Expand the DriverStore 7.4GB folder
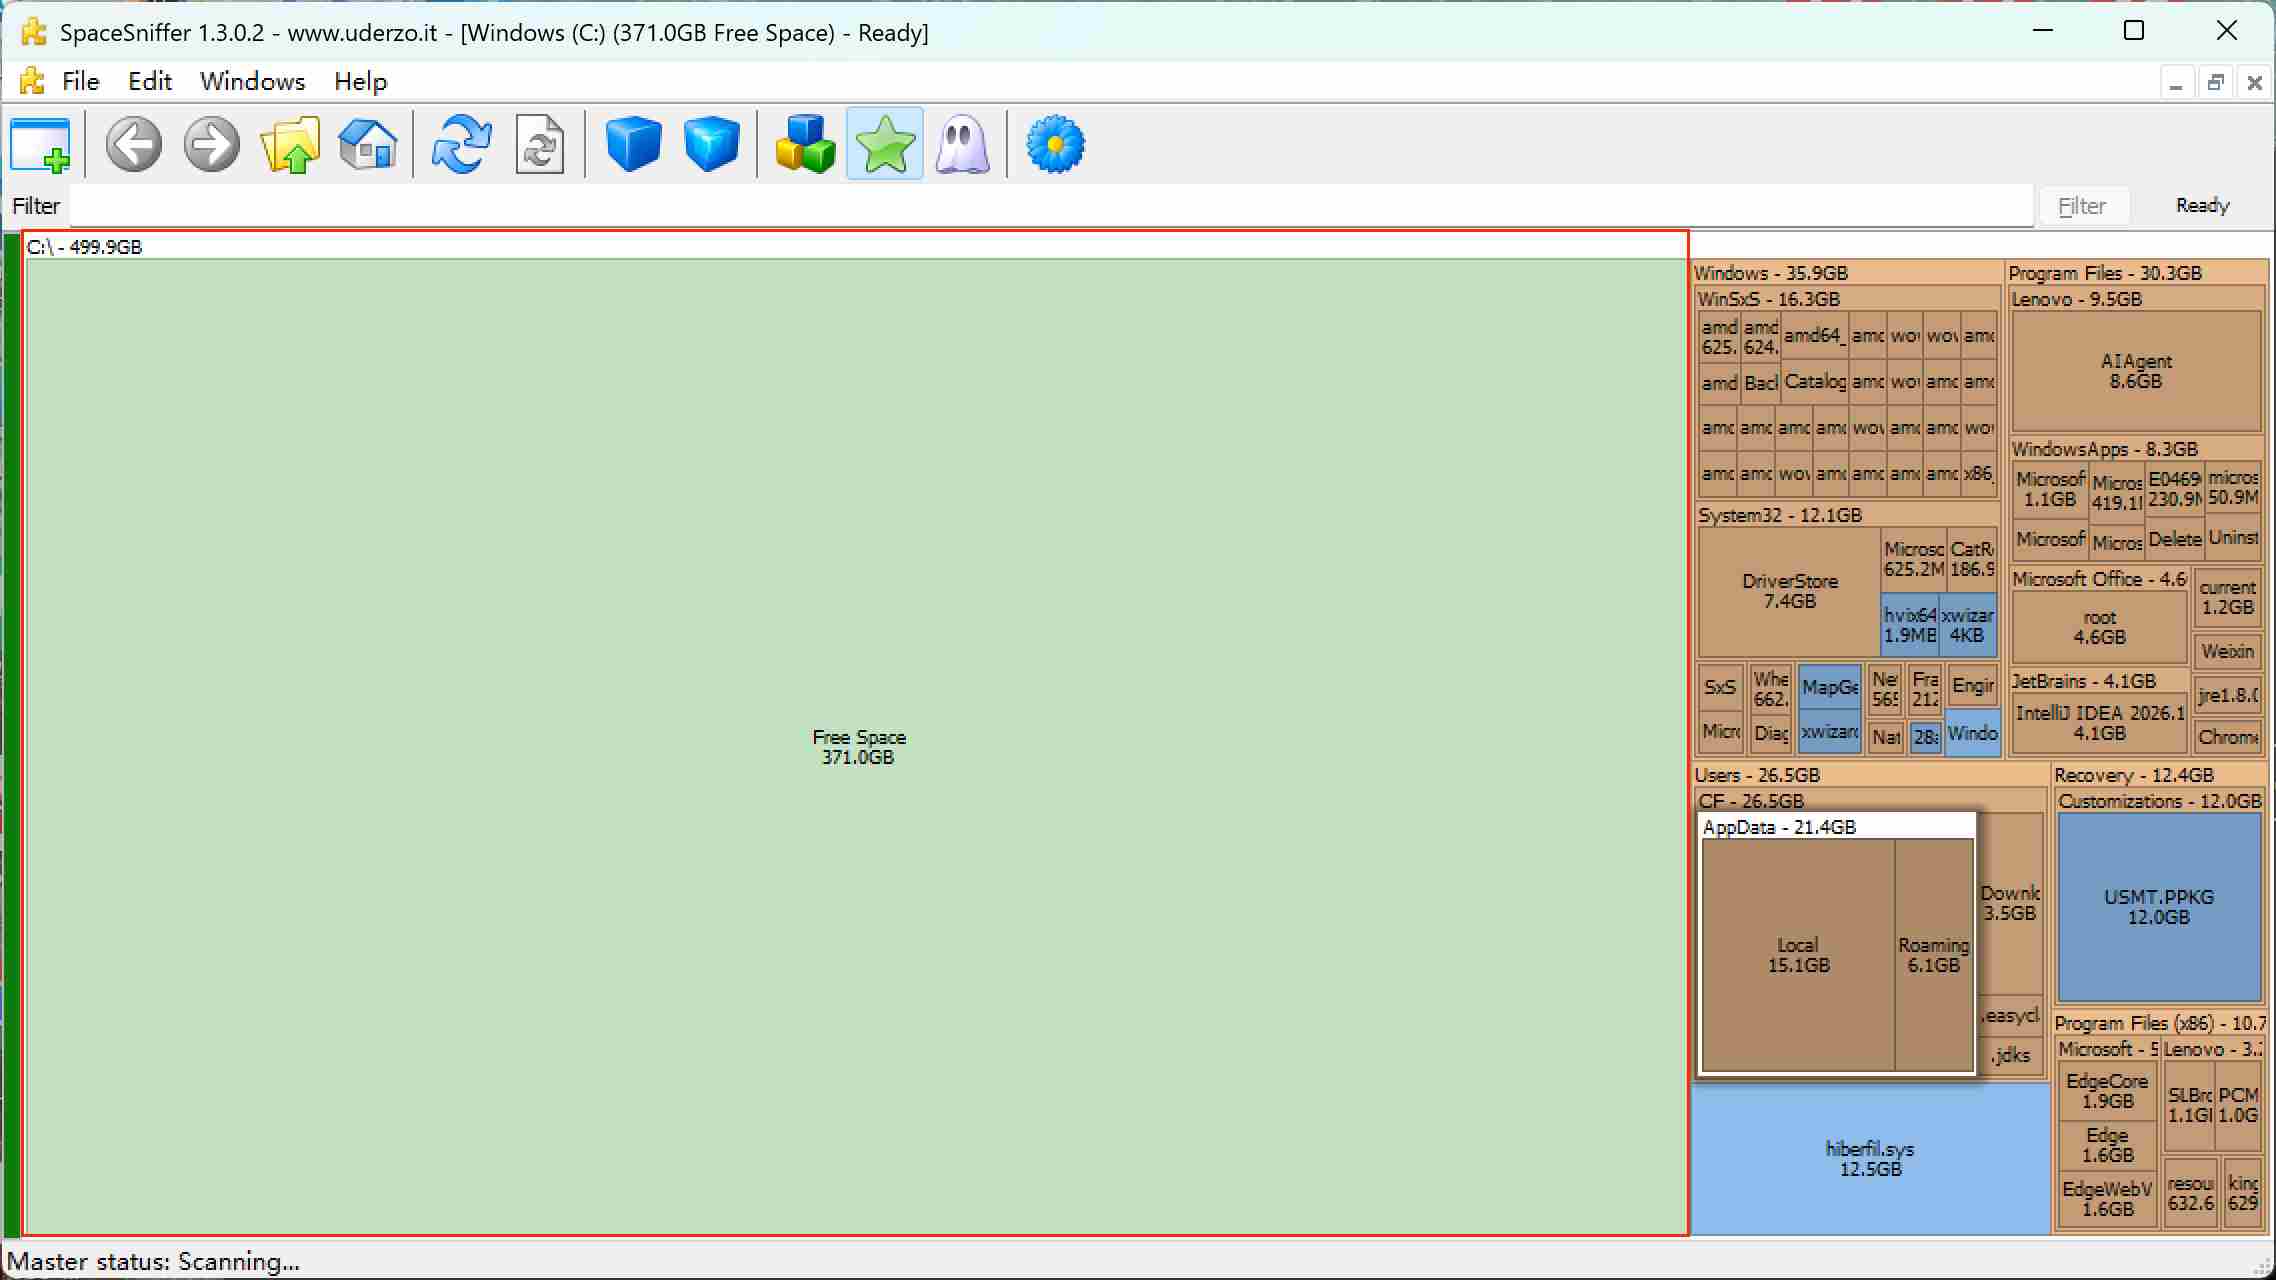The width and height of the screenshot is (2276, 1280). [1789, 591]
